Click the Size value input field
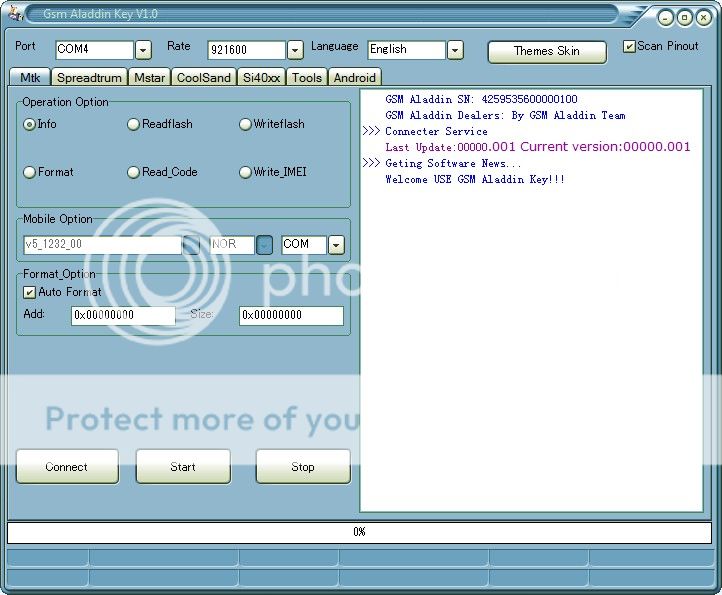Screen dimensions: 722x595 [x=291, y=315]
